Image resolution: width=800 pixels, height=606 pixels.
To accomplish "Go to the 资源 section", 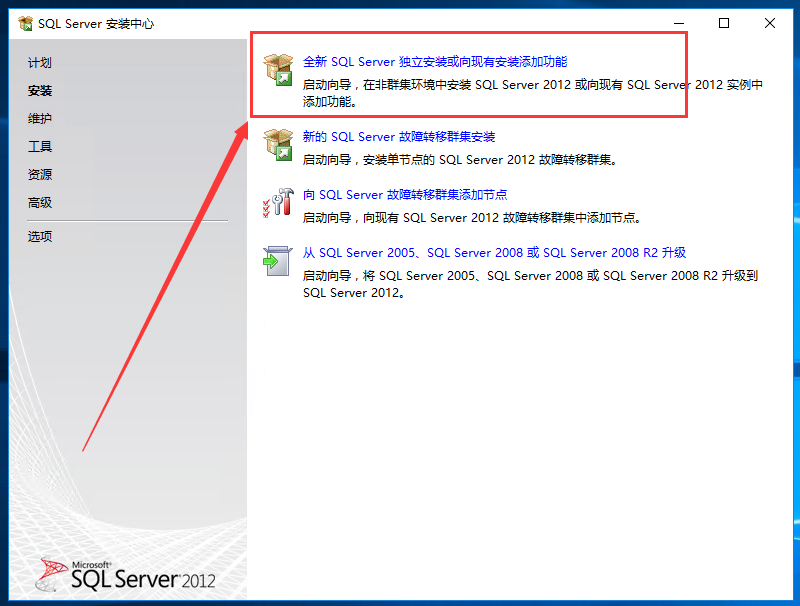I will coord(40,174).
